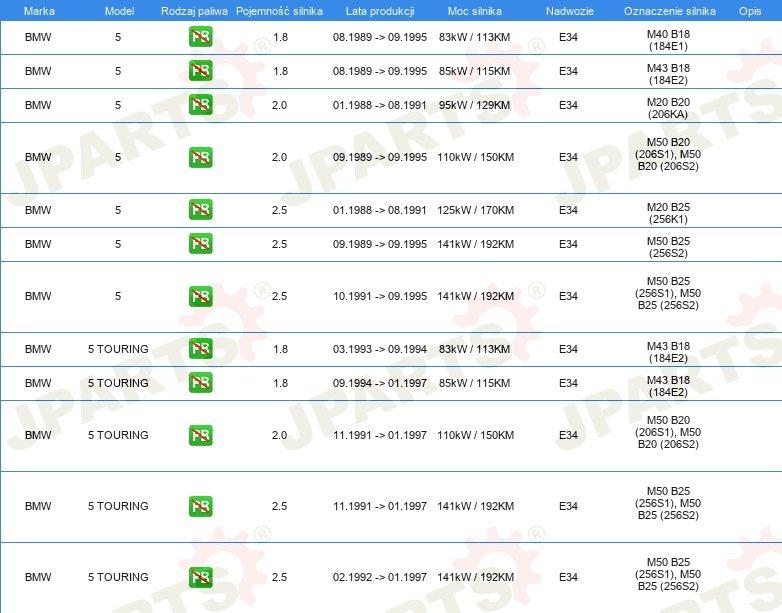Click BMW brand in the 125kW / 170KM row
This screenshot has height=613, width=782.
pos(38,210)
